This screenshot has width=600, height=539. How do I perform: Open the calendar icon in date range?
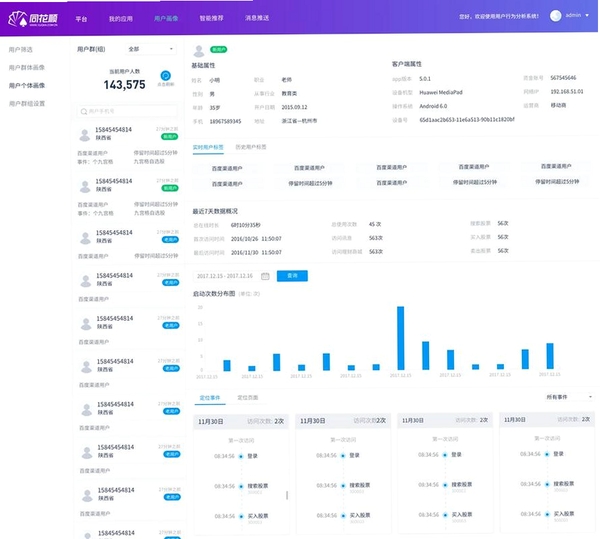[265, 276]
